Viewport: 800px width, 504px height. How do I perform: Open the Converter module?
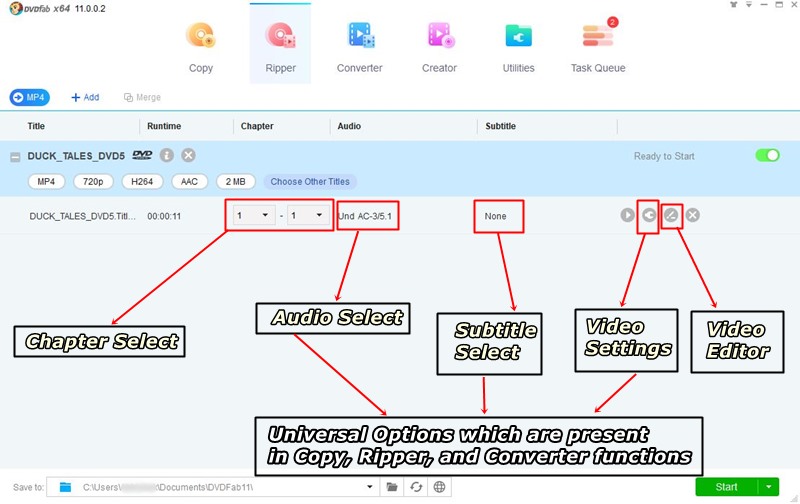(359, 48)
